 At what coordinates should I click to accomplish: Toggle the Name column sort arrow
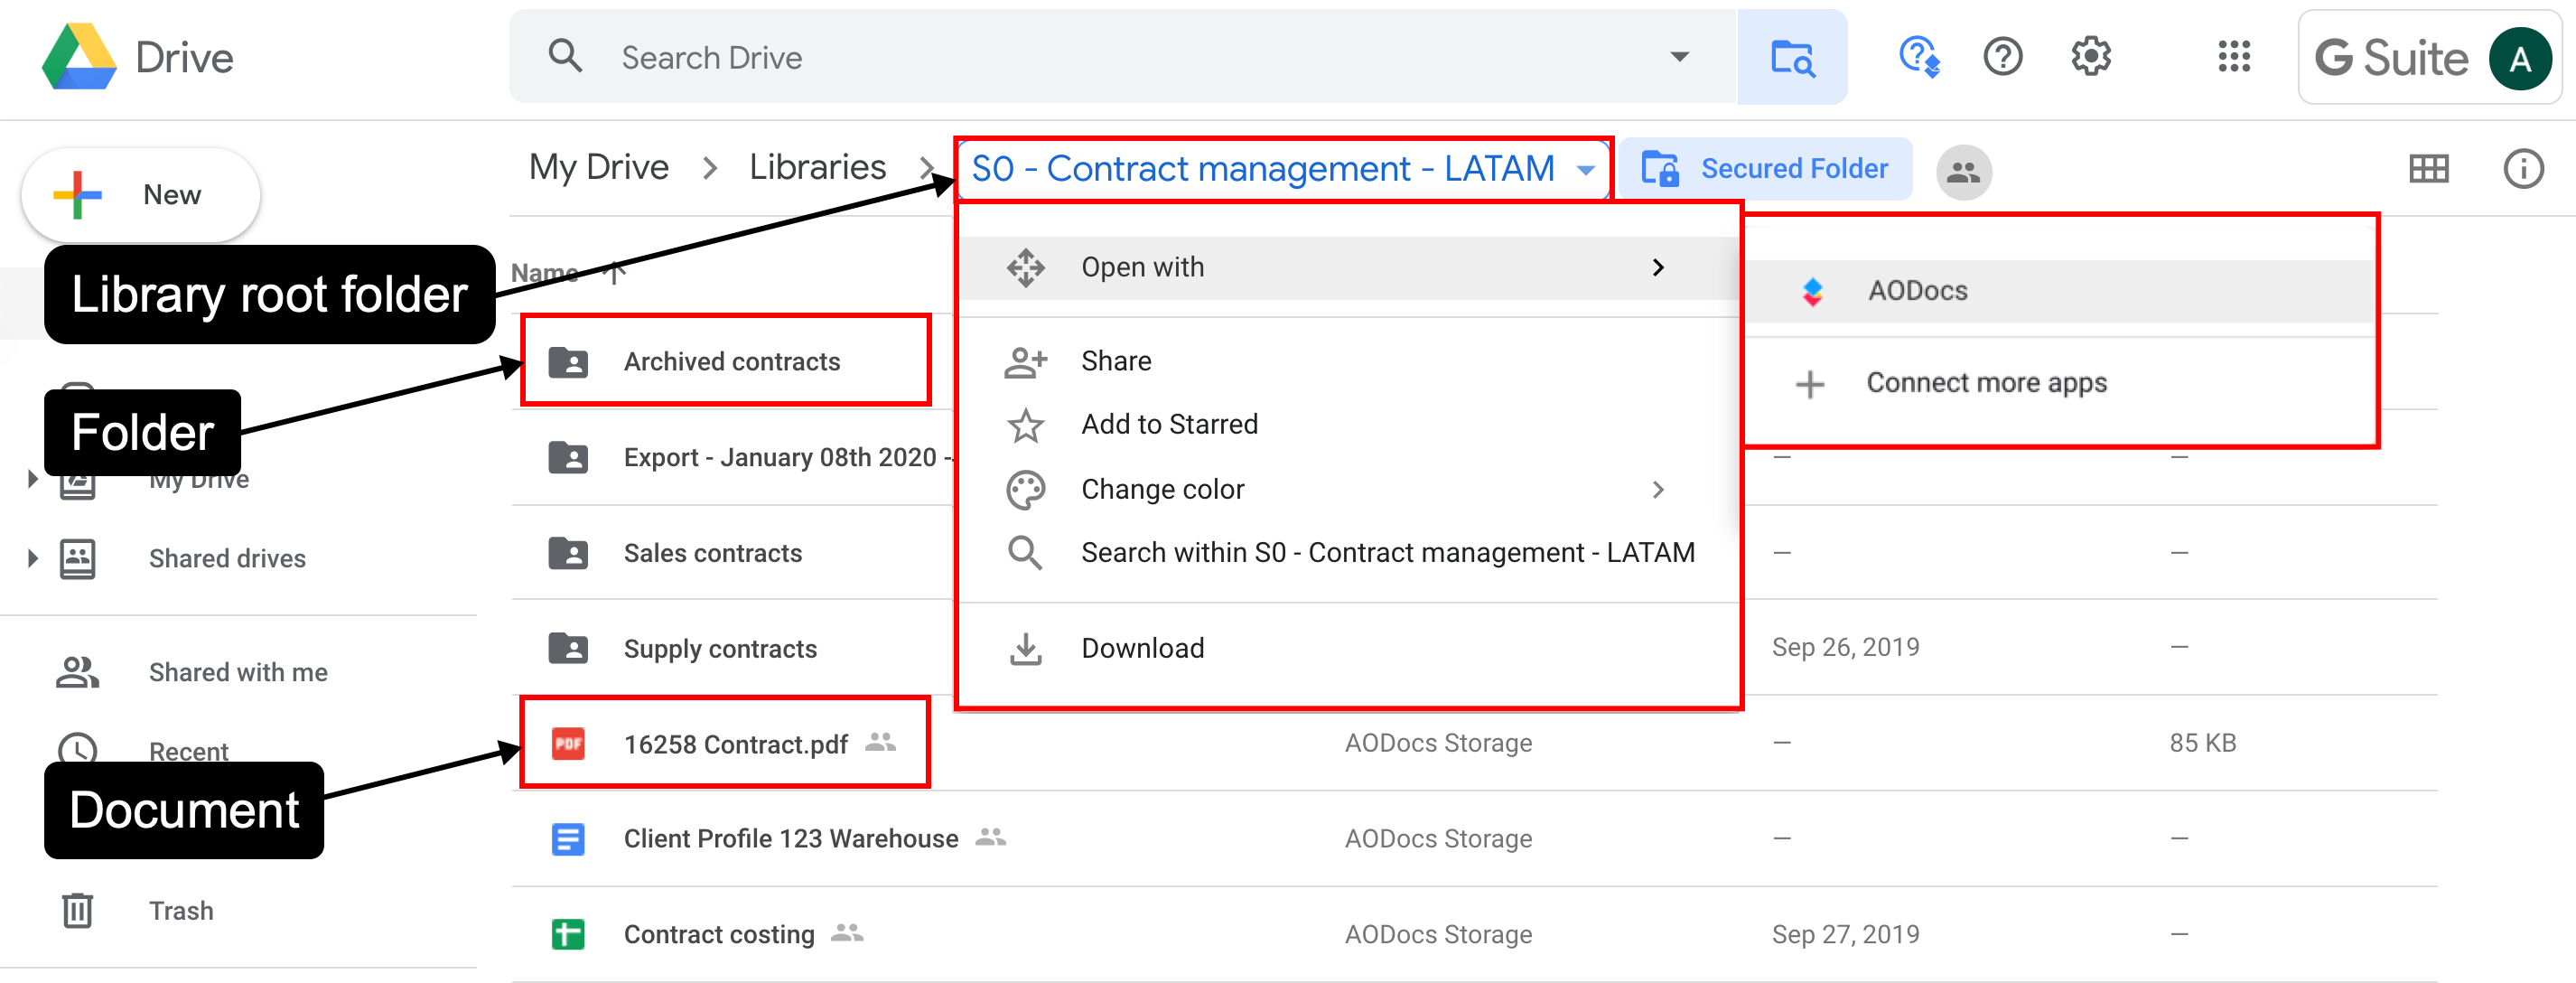(614, 272)
